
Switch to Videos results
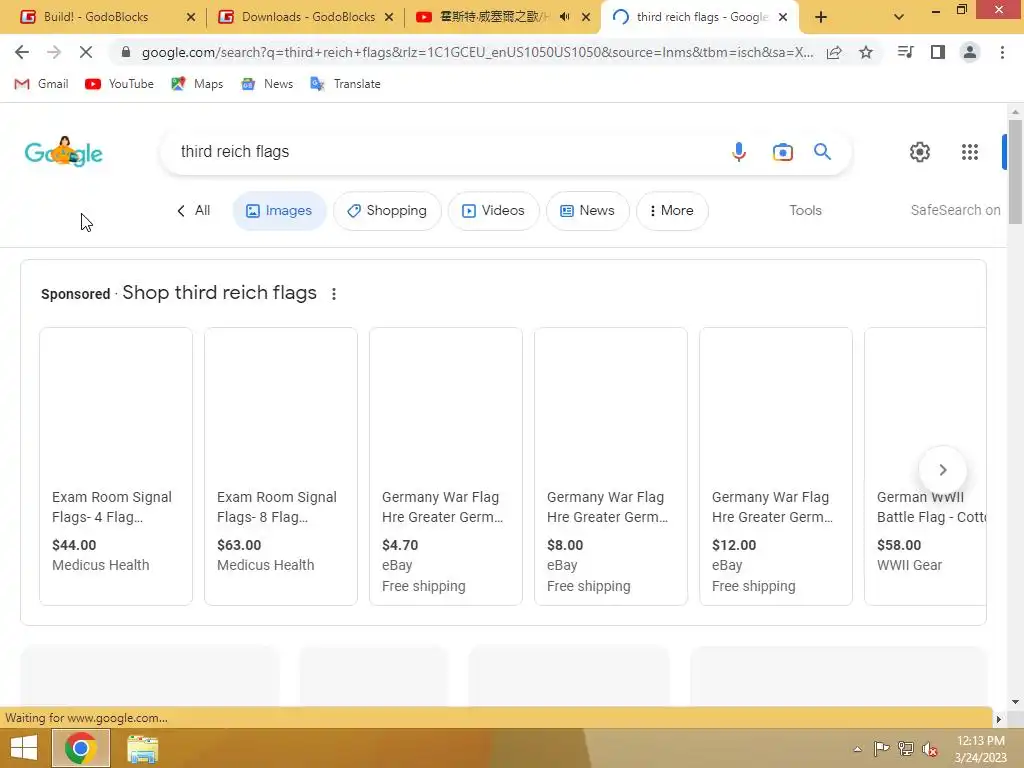494,210
